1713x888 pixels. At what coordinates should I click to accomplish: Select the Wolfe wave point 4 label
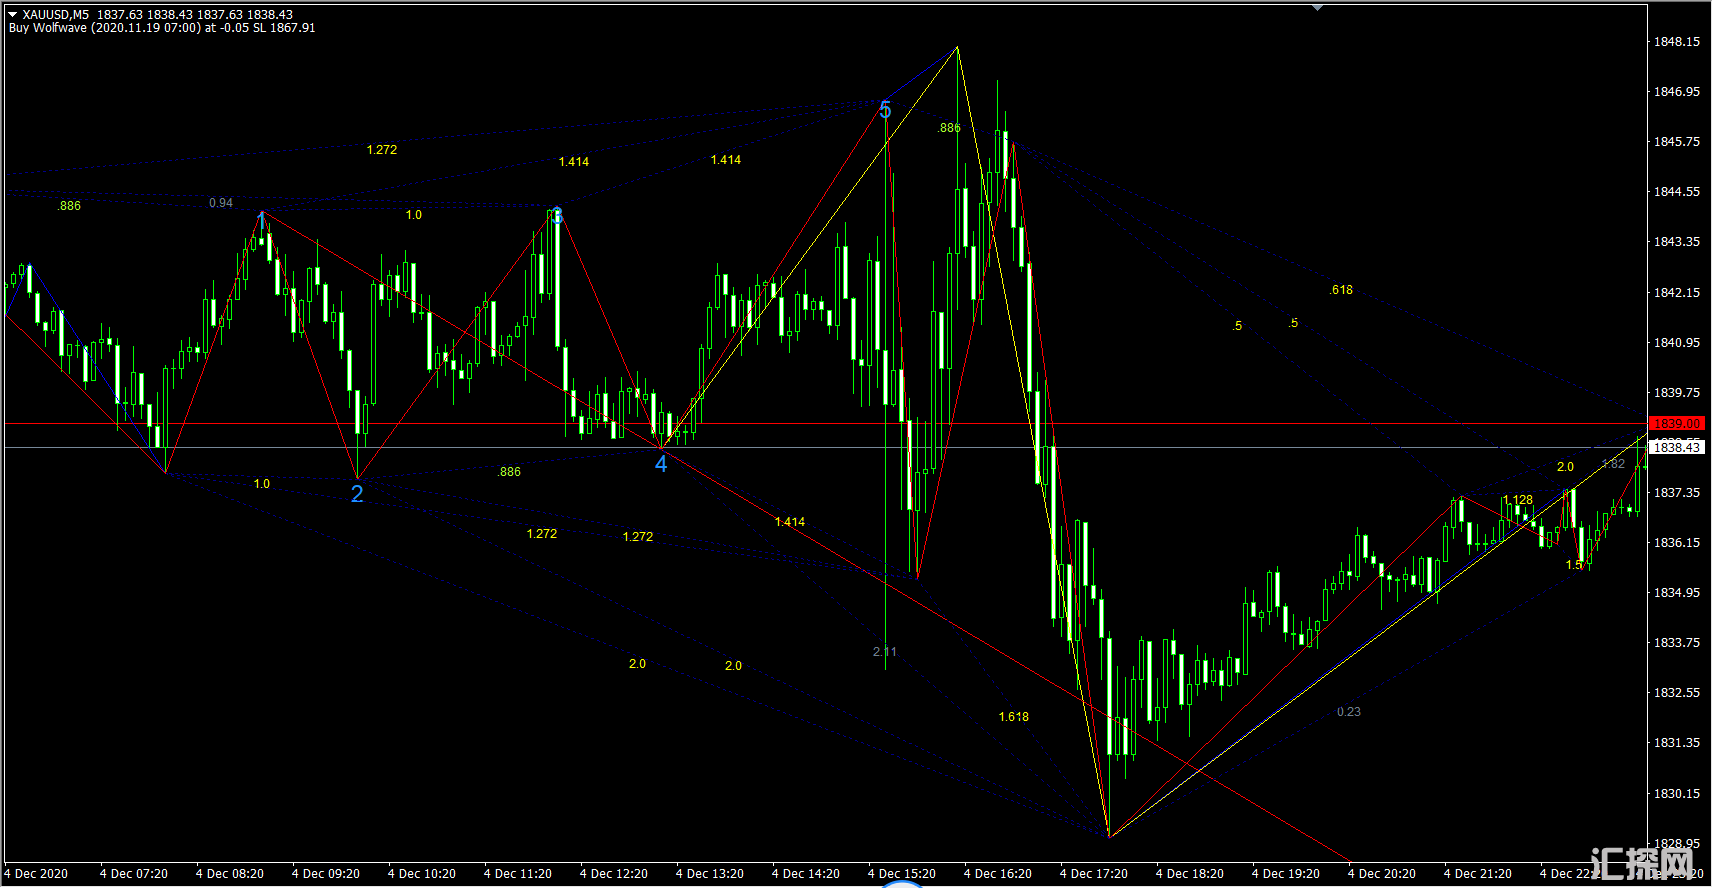click(661, 464)
